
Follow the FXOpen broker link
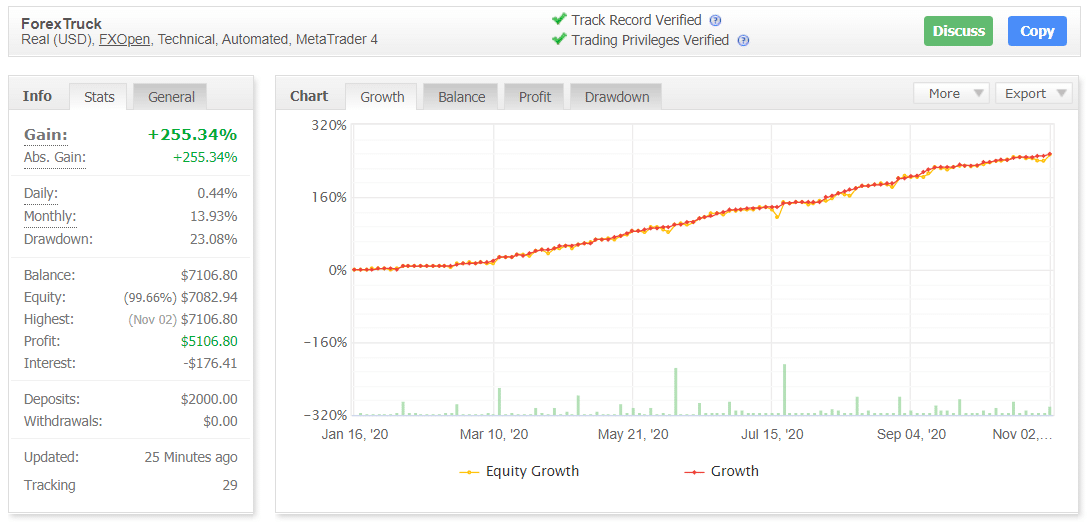click(125, 40)
